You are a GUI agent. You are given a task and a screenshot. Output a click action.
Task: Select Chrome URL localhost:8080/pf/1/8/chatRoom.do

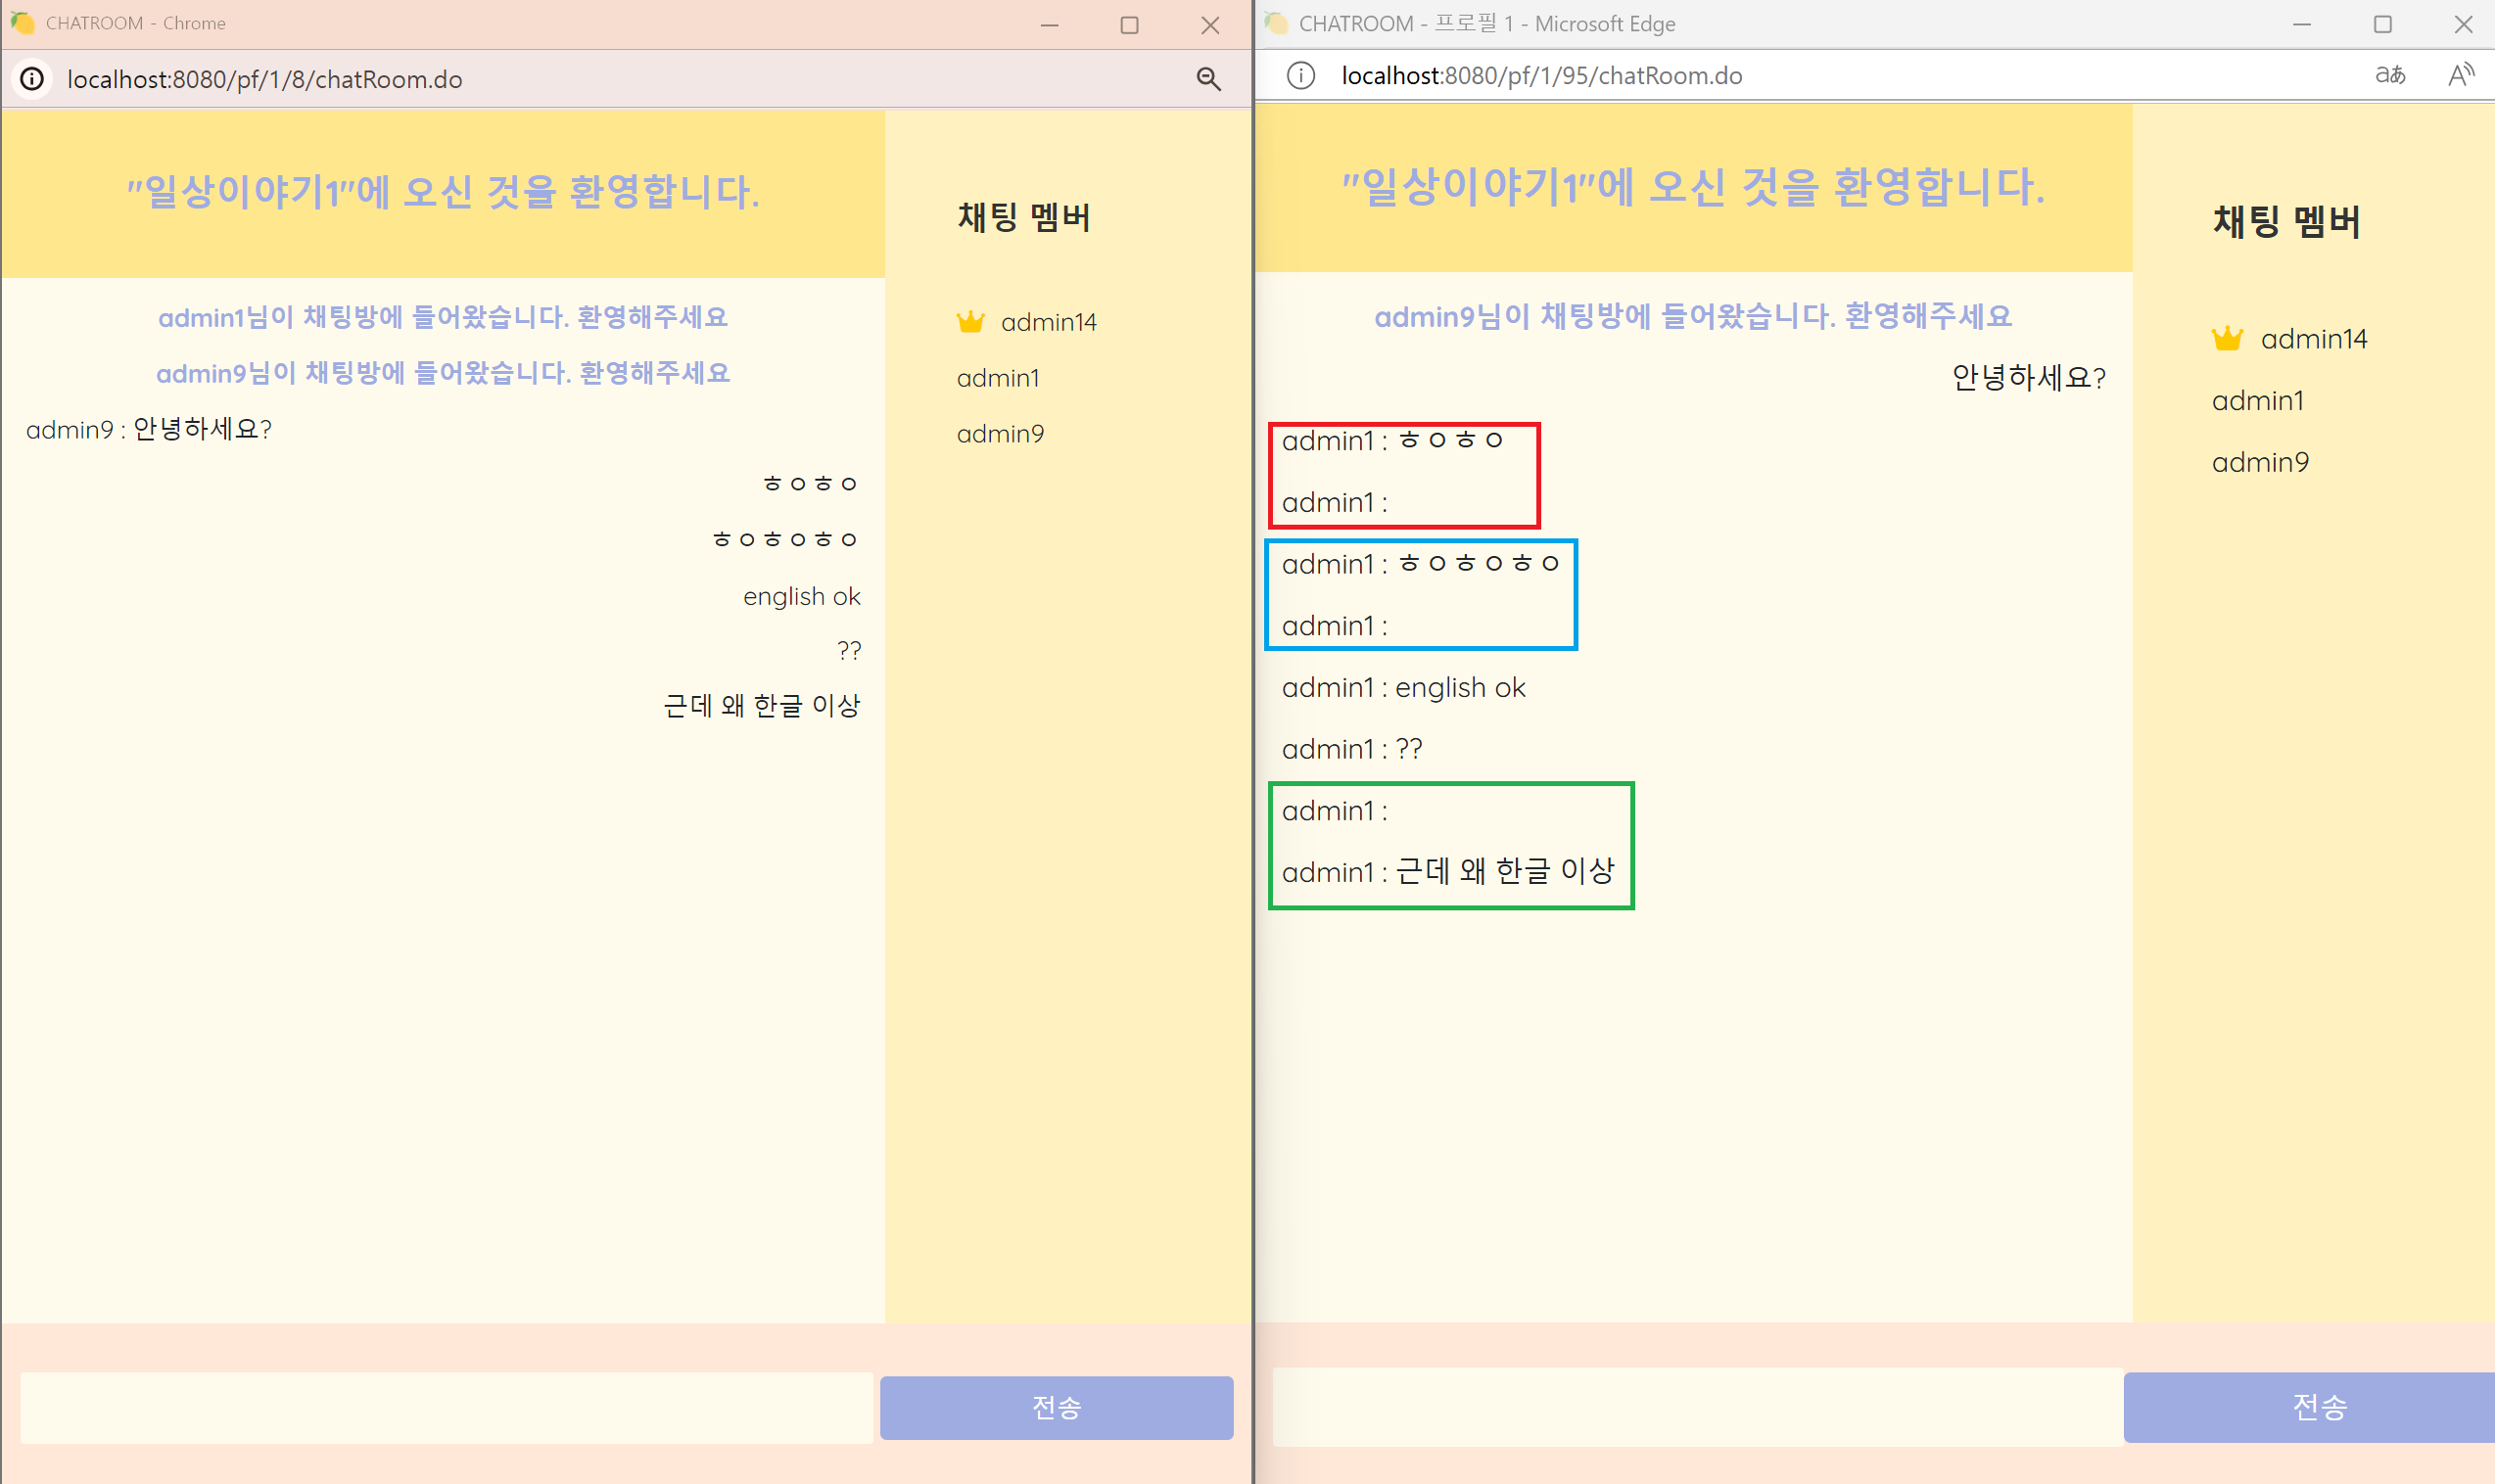tap(264, 79)
